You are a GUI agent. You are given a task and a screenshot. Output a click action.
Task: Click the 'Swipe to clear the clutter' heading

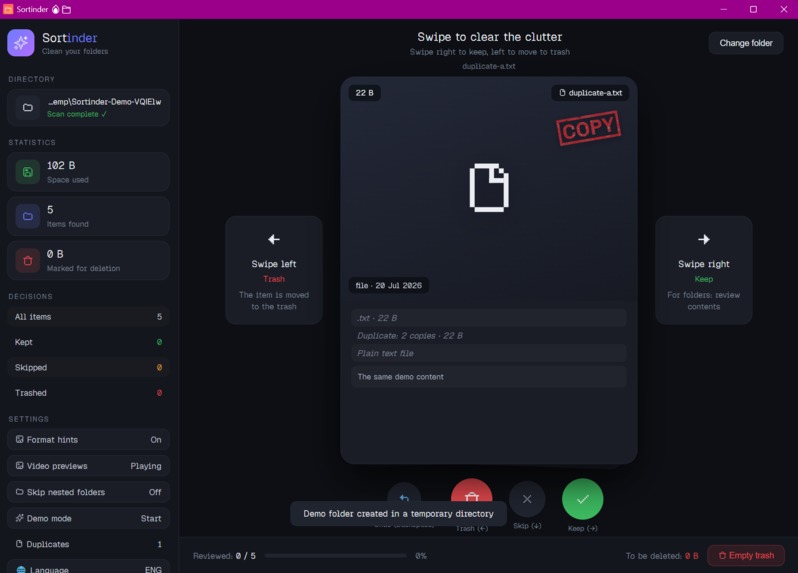click(490, 37)
